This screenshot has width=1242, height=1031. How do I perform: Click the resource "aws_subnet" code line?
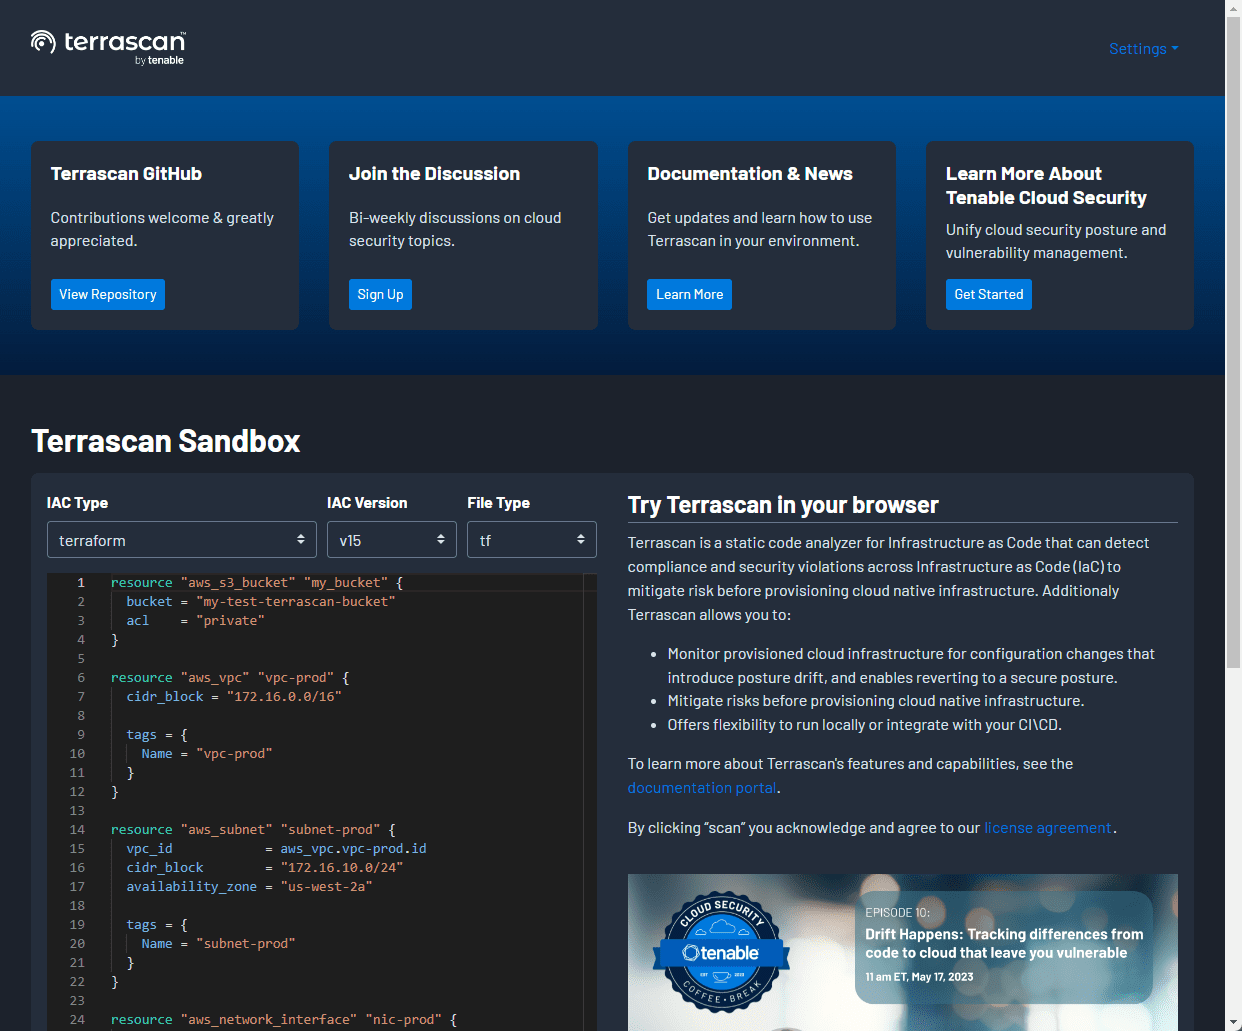(253, 829)
